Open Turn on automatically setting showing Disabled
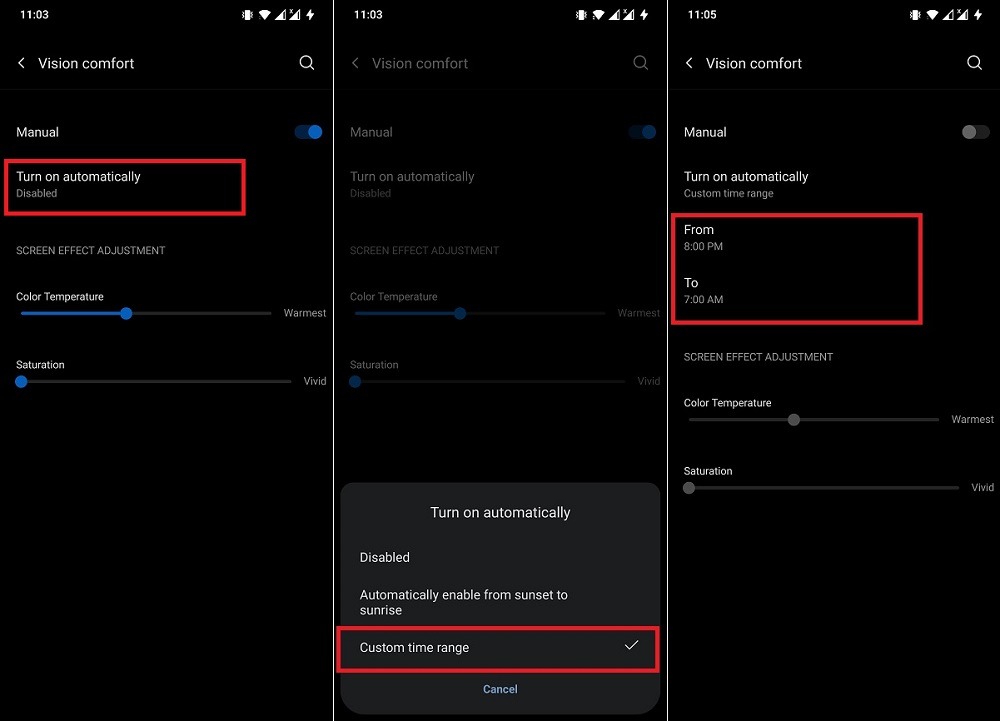This screenshot has width=1000, height=721. coord(125,185)
